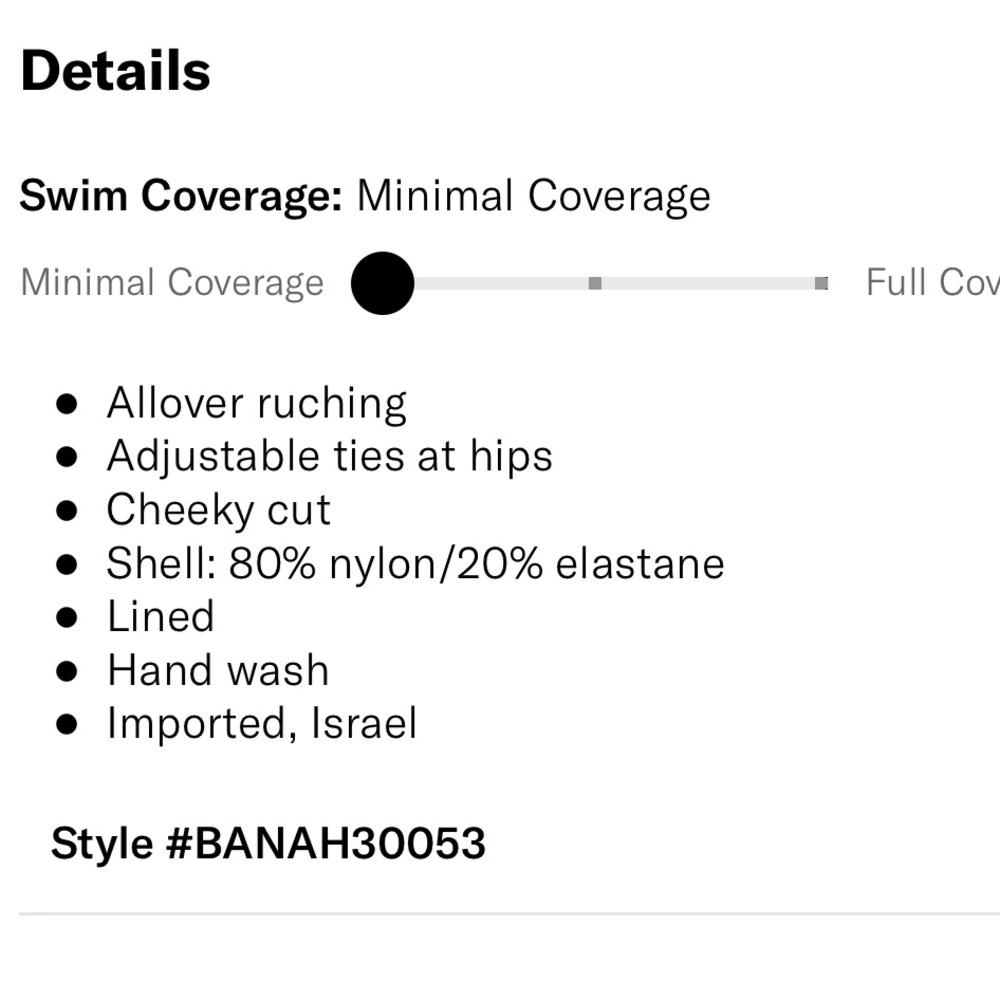This screenshot has height=1000, width=1000.
Task: Click the Allover ruching bullet item
Action: [x=256, y=404]
